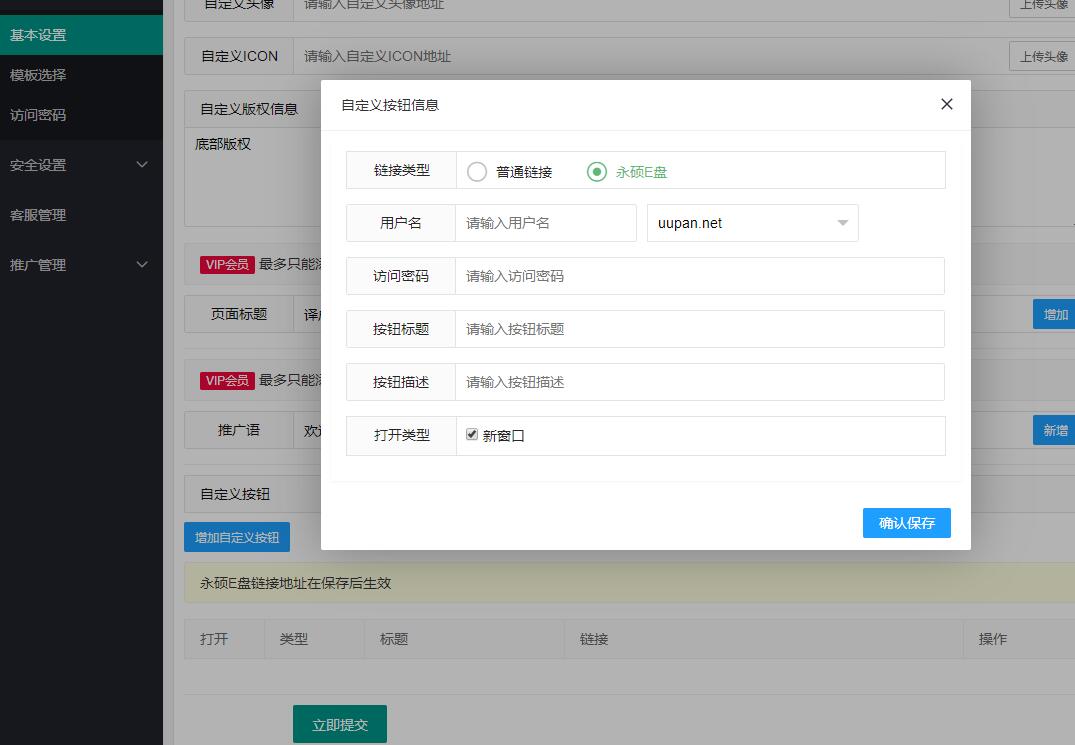Click the 按钮标题 input field
The image size is (1075, 745).
pos(699,329)
